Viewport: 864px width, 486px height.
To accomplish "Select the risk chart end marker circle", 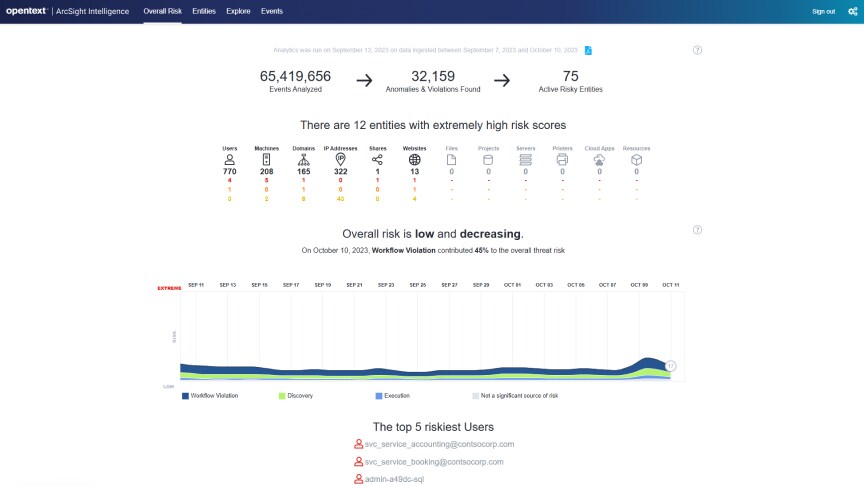I will point(671,366).
